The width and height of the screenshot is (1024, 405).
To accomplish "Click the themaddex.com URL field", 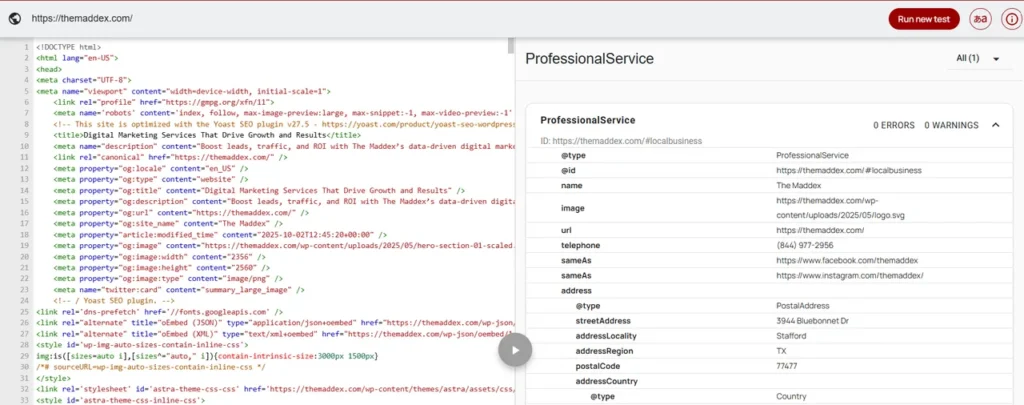I will (x=82, y=19).
